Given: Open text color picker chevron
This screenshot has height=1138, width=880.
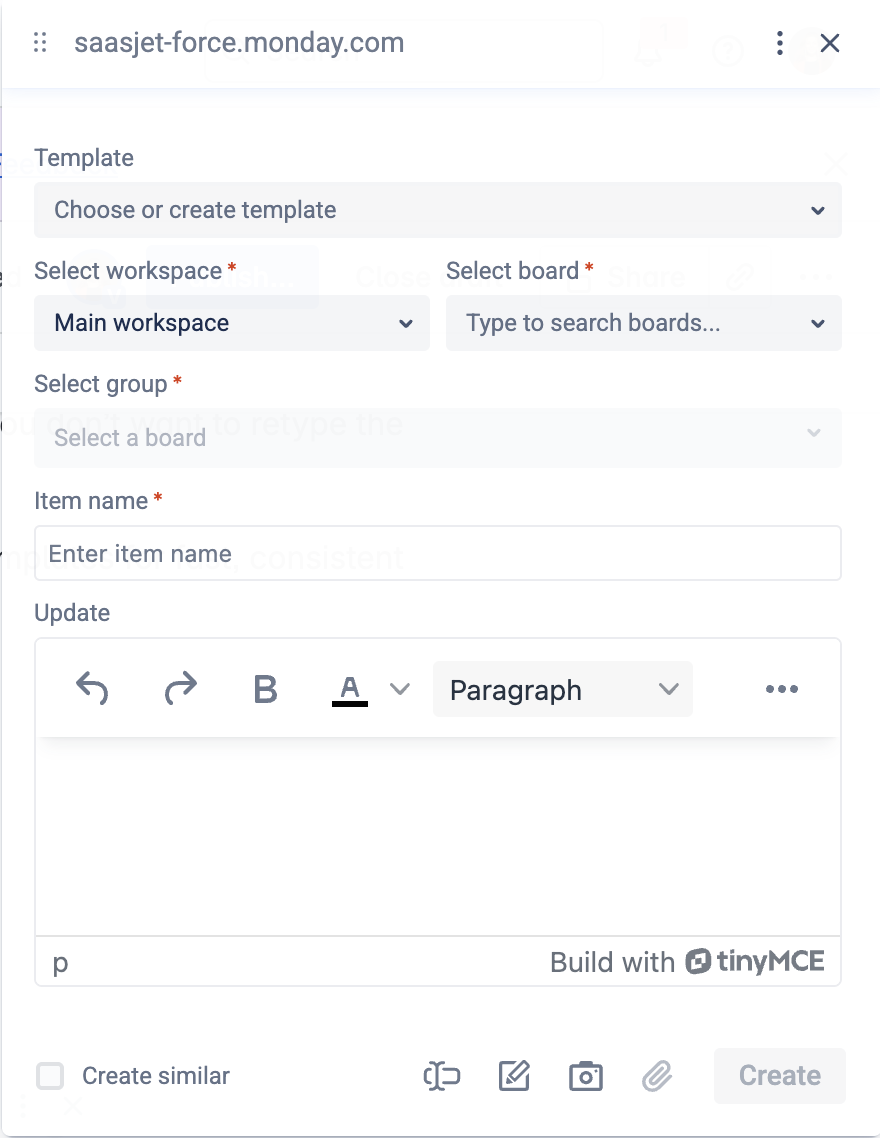Looking at the screenshot, I should (400, 689).
